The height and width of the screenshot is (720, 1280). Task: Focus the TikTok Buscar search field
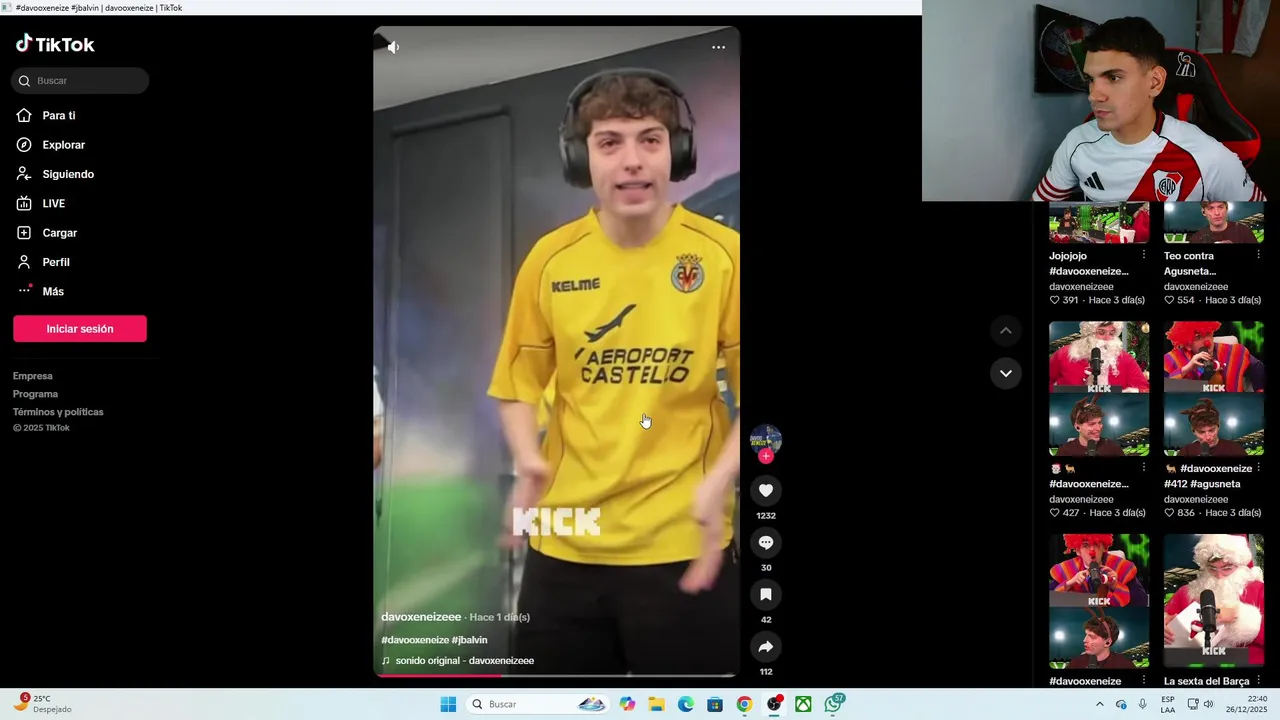click(x=80, y=81)
